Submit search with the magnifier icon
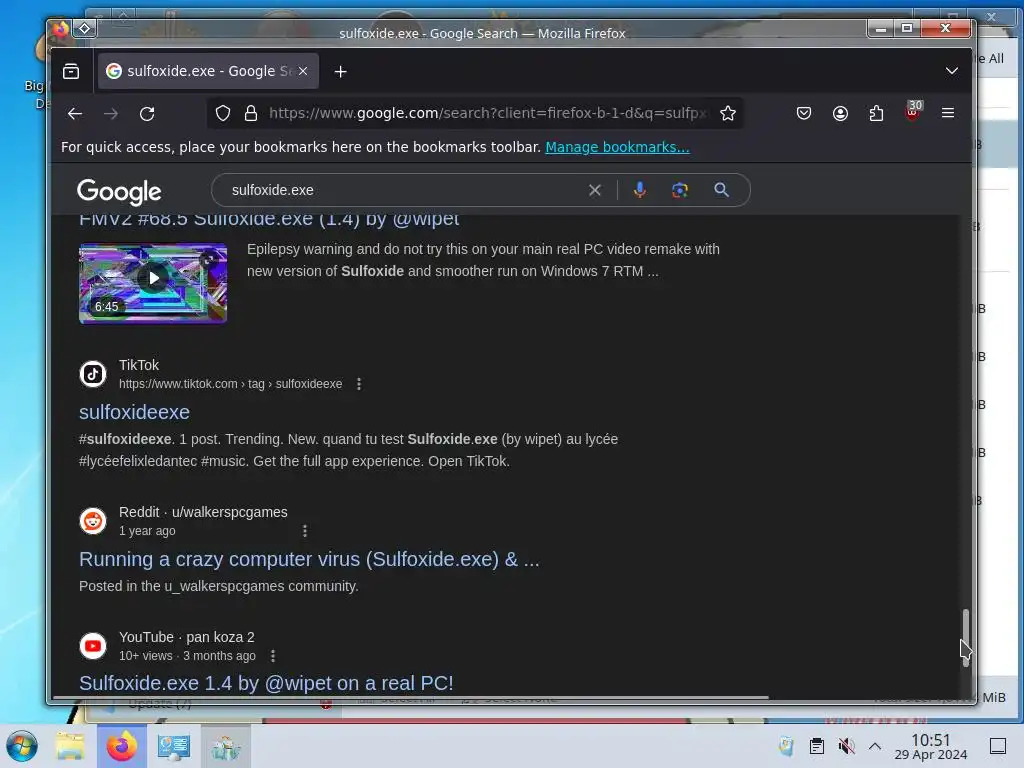The image size is (1024, 768). pyautogui.click(x=722, y=190)
